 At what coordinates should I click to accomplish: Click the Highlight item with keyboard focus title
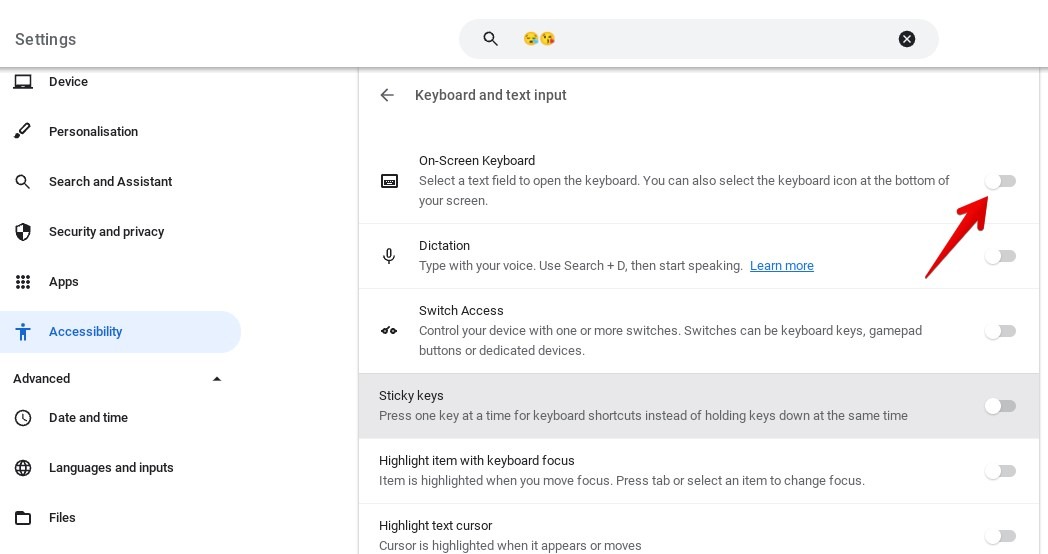point(477,460)
